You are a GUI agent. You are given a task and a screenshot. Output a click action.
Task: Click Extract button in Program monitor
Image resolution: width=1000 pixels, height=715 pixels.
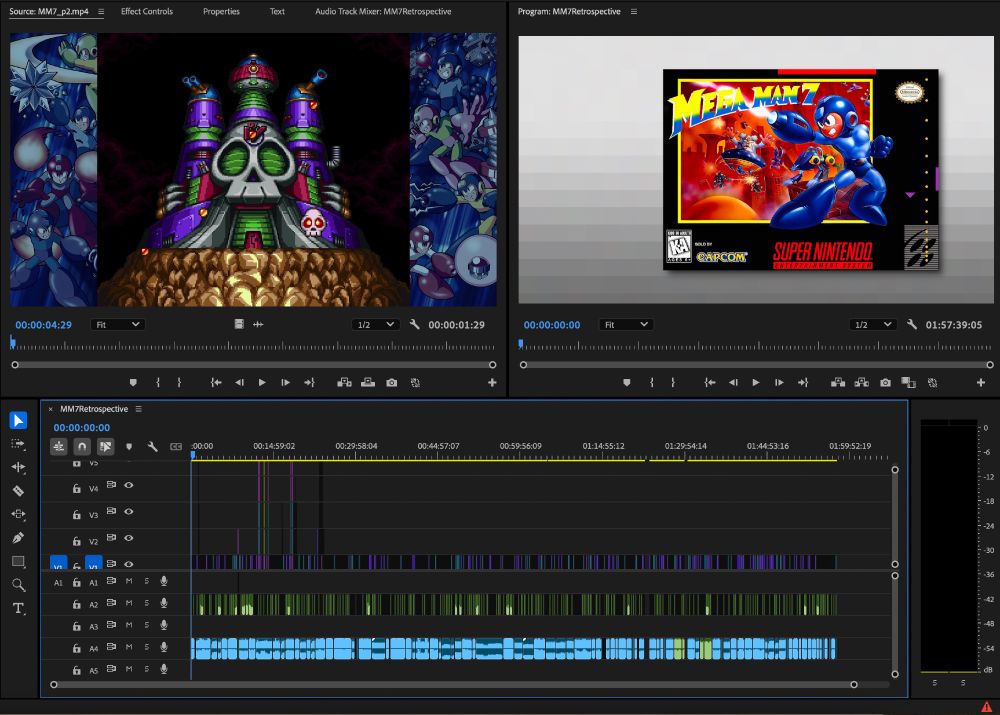(862, 383)
